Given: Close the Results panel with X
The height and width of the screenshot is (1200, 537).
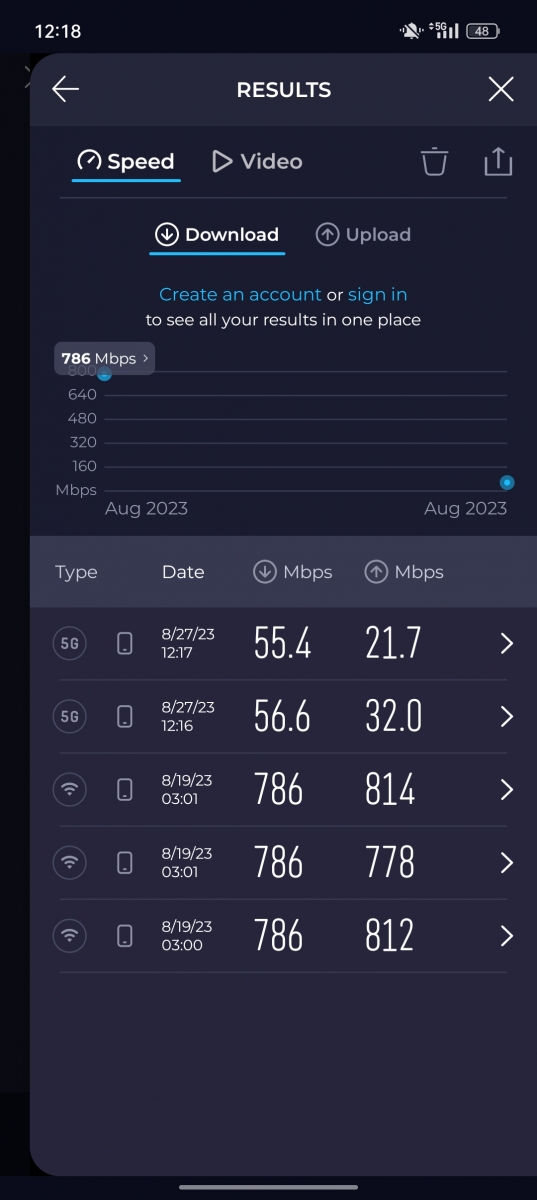Looking at the screenshot, I should click(501, 89).
